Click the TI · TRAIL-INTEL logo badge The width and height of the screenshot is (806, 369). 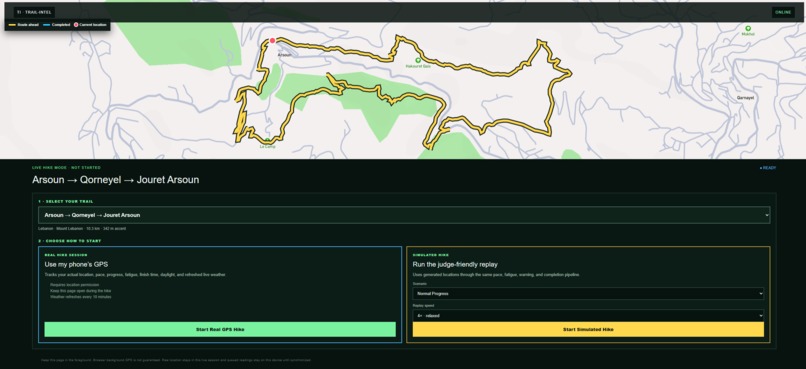pos(34,12)
